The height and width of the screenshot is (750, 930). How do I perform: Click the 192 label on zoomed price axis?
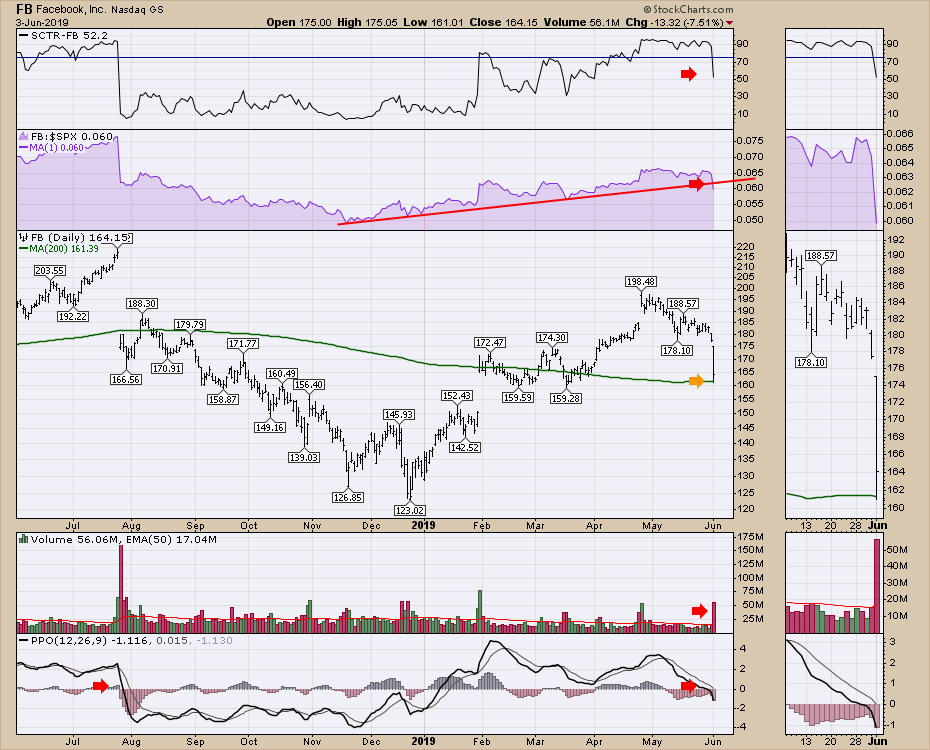pyautogui.click(x=897, y=240)
